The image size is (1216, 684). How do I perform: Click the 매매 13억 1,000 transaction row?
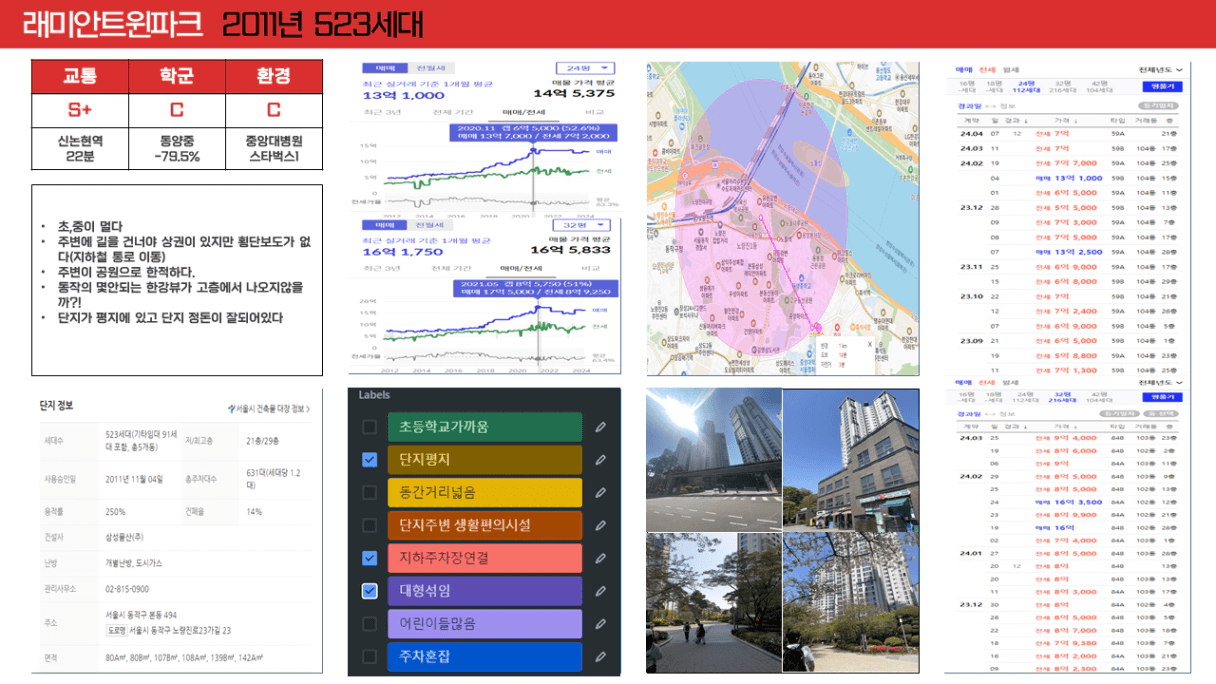(1069, 178)
